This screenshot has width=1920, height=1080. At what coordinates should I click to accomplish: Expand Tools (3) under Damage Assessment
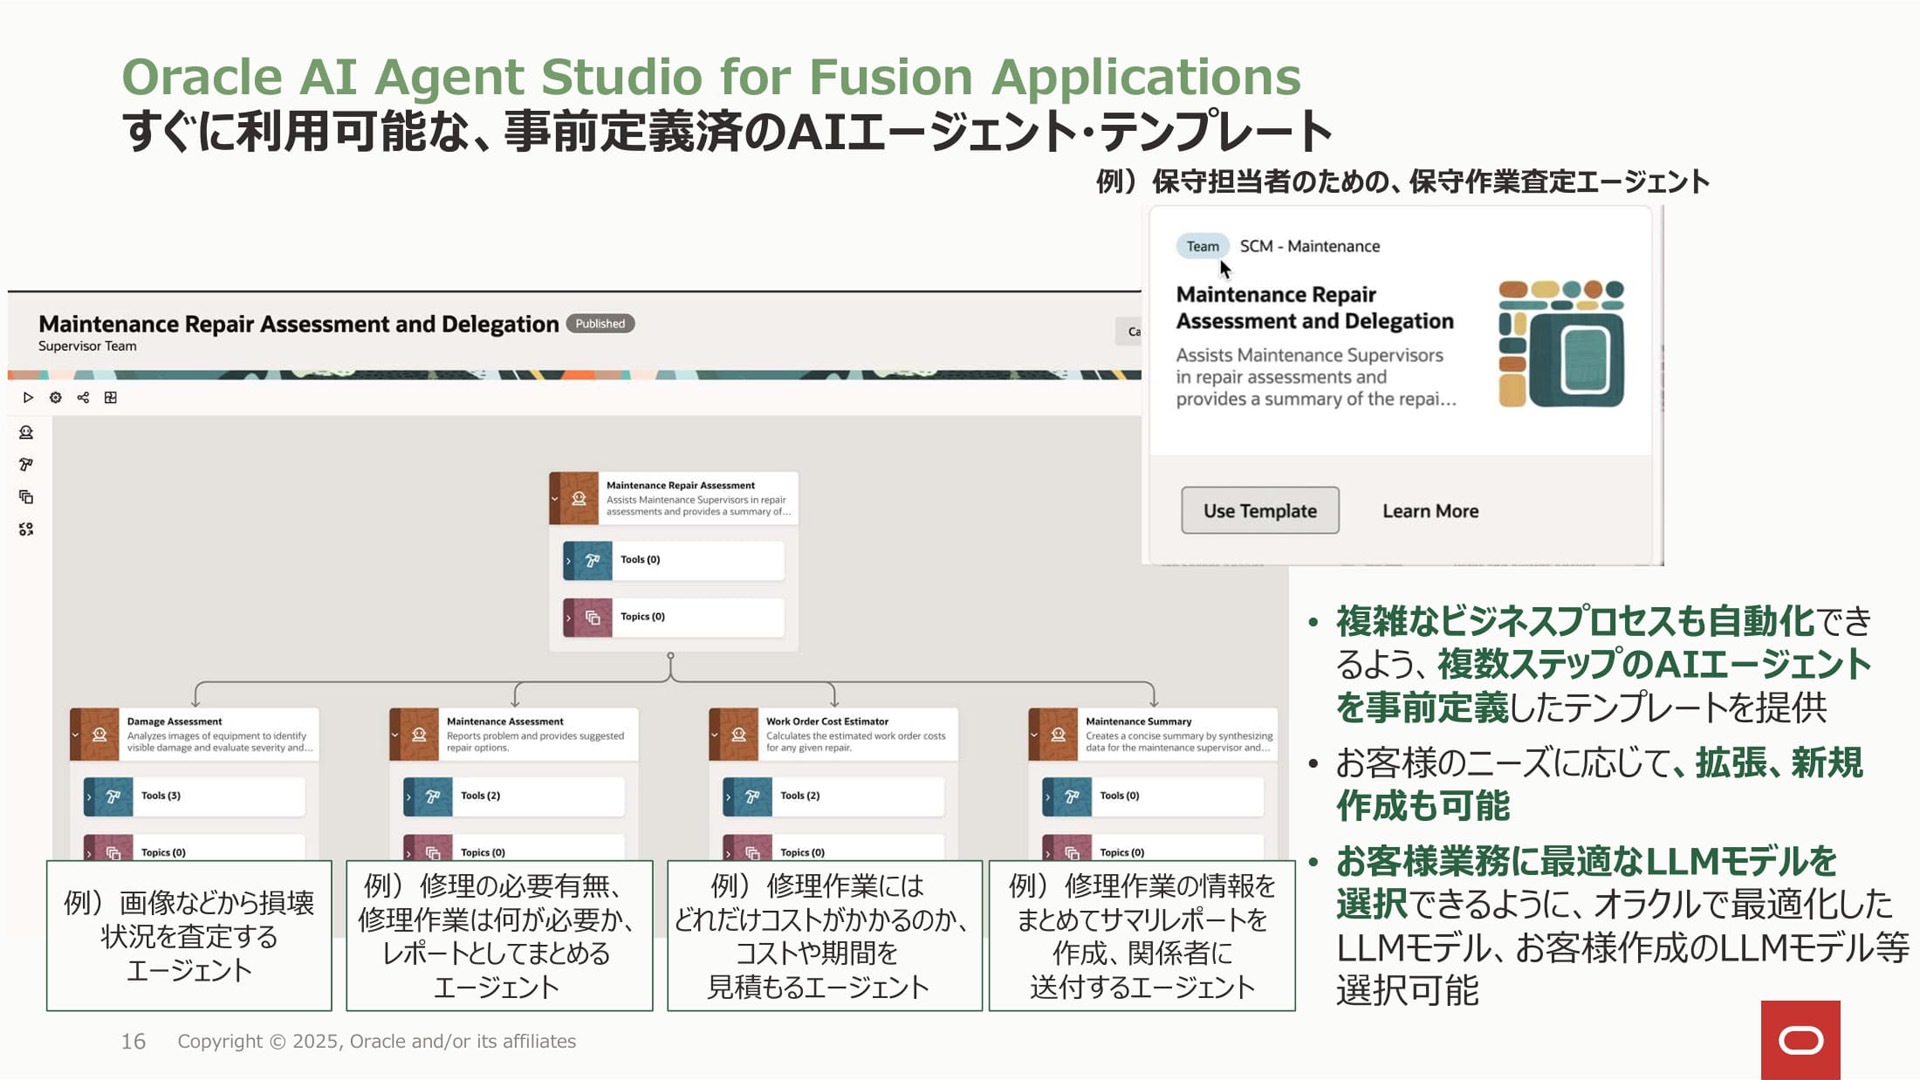(x=89, y=797)
